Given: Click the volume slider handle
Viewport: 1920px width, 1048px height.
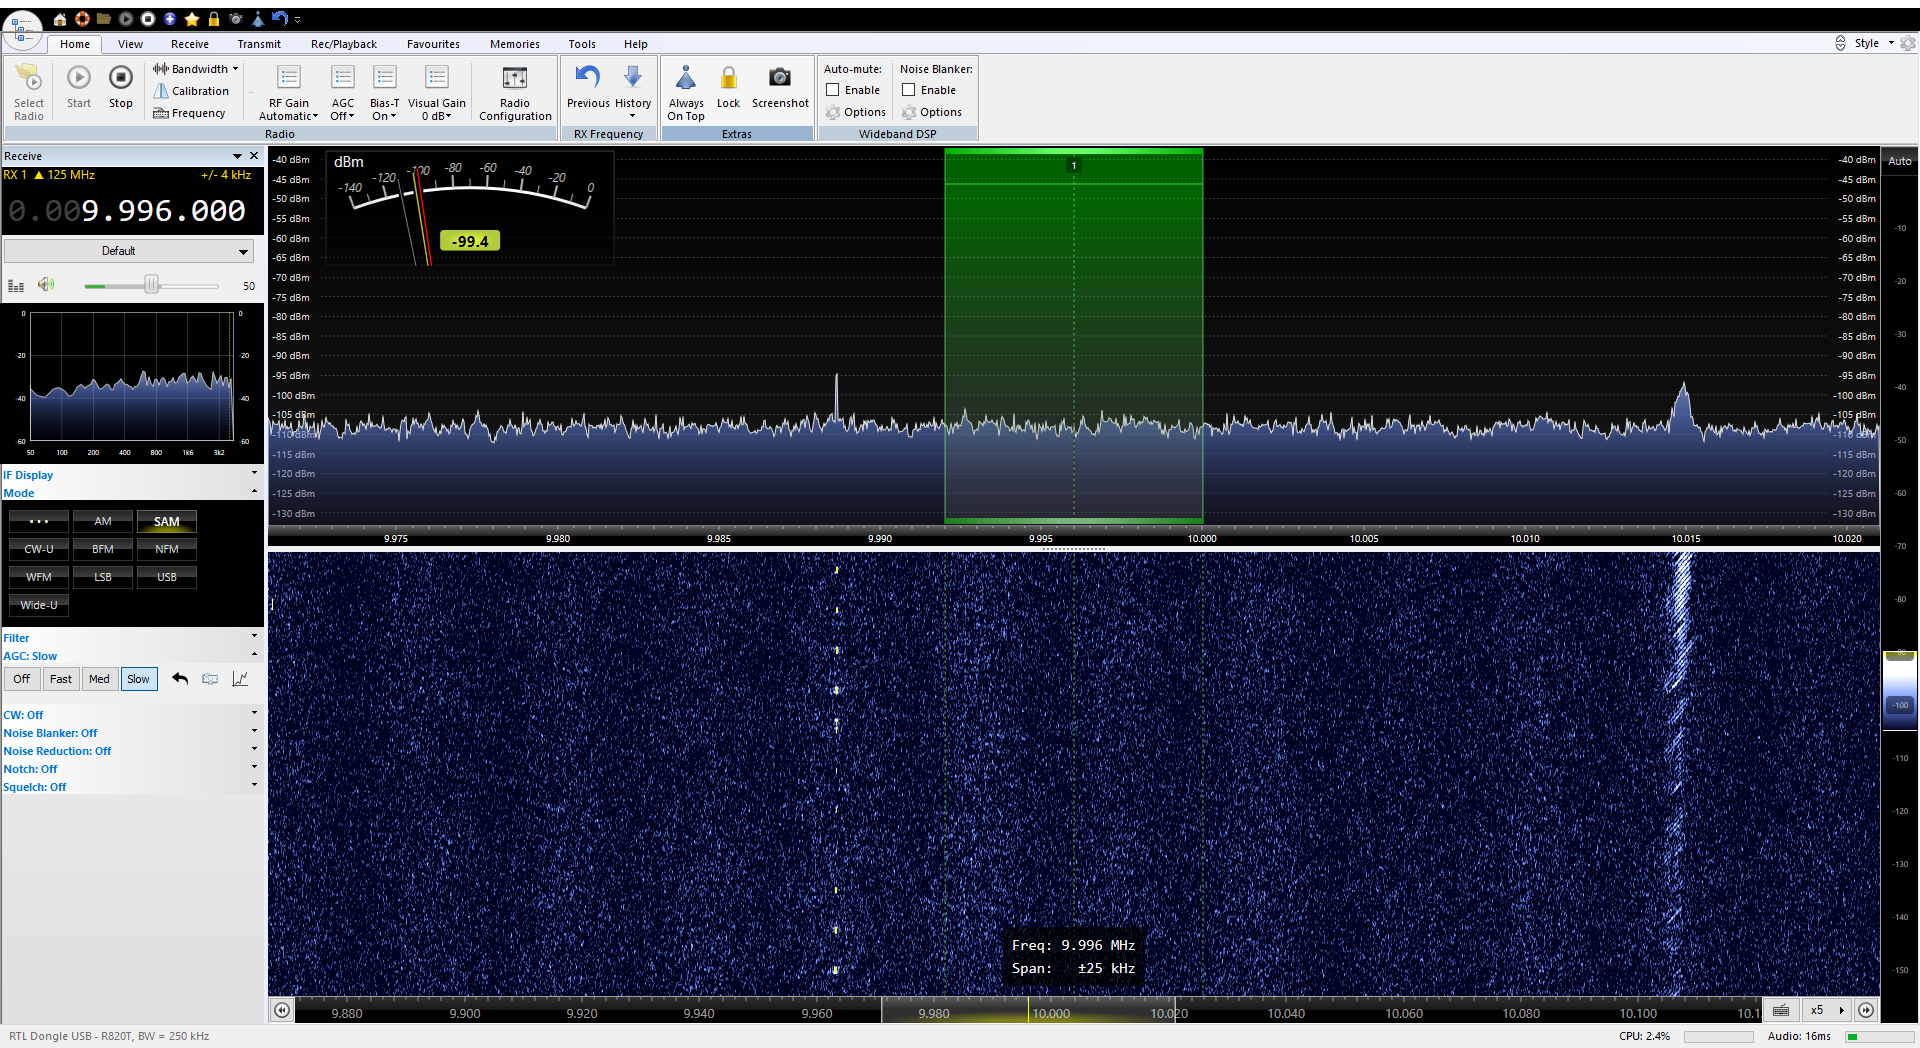Looking at the screenshot, I should [x=151, y=285].
